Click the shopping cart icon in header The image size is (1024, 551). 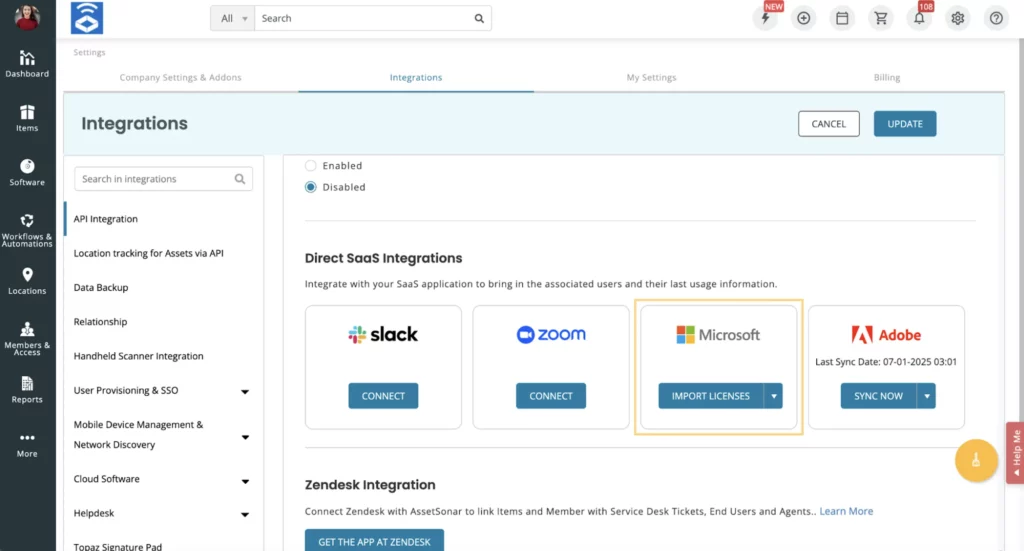pyautogui.click(x=880, y=18)
